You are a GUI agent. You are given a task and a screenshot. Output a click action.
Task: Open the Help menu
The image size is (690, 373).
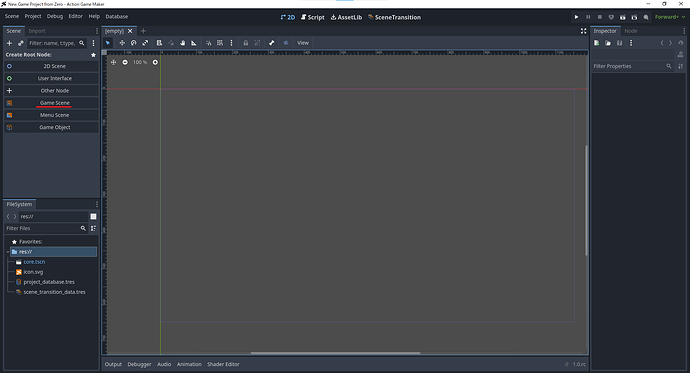click(x=94, y=16)
